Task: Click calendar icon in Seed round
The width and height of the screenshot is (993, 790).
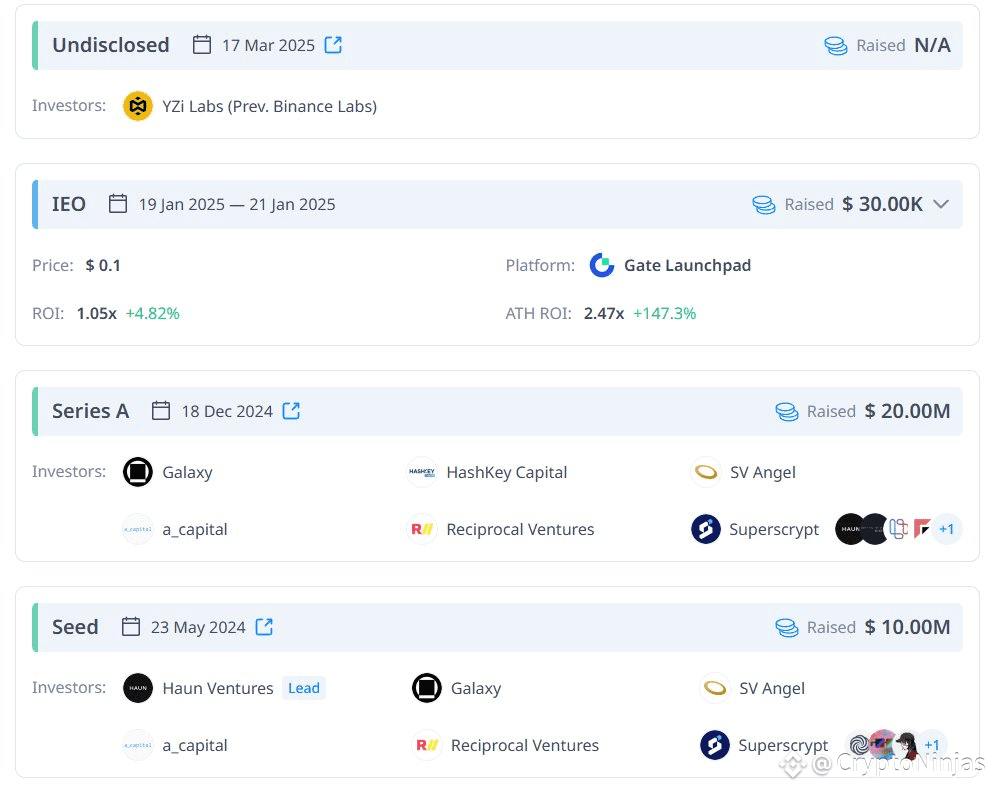Action: tap(131, 627)
